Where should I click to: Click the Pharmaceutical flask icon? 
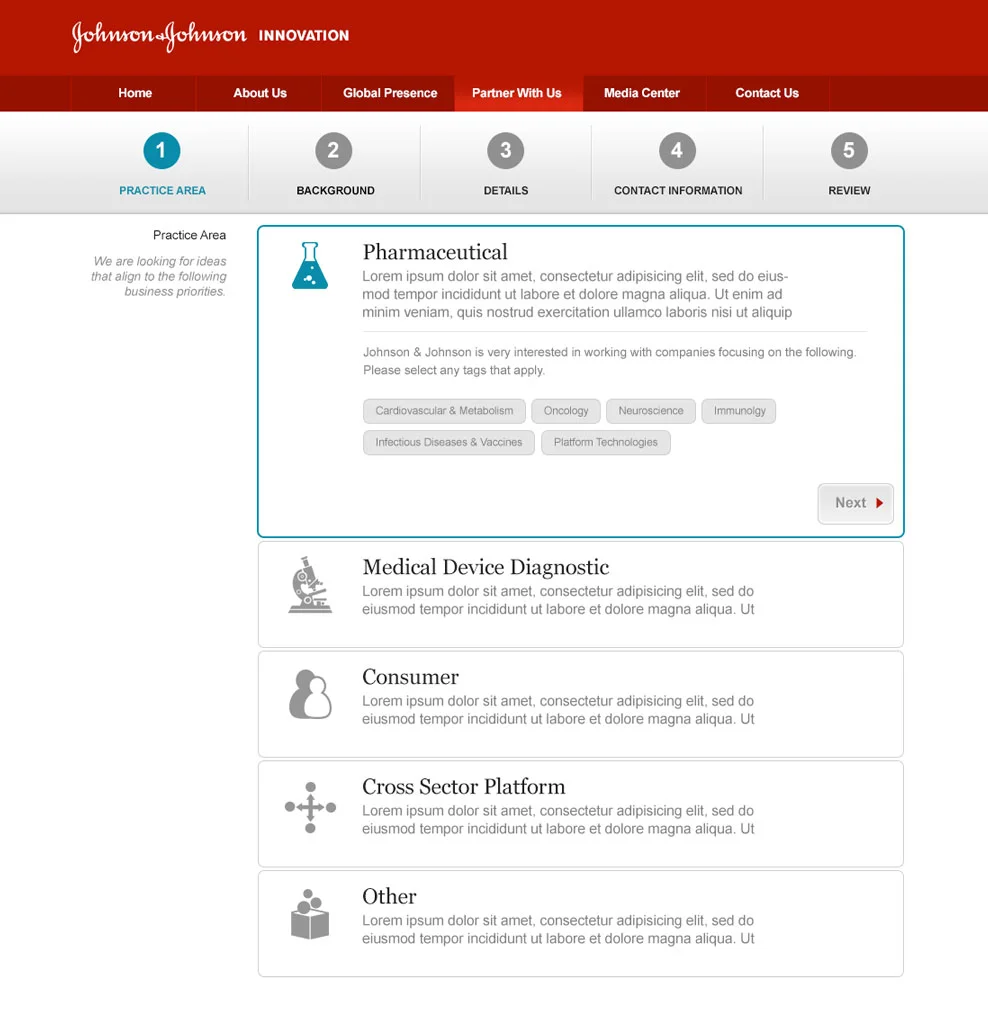(310, 265)
